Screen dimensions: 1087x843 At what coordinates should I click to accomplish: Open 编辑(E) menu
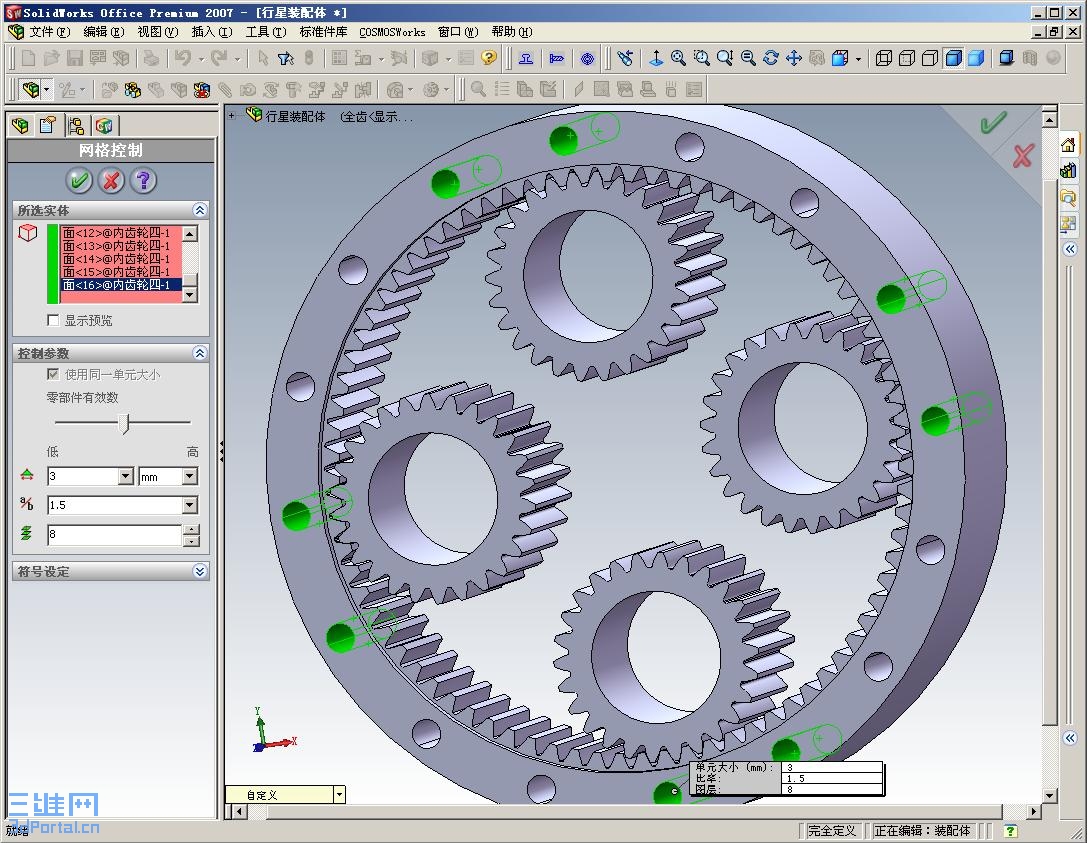pos(104,32)
